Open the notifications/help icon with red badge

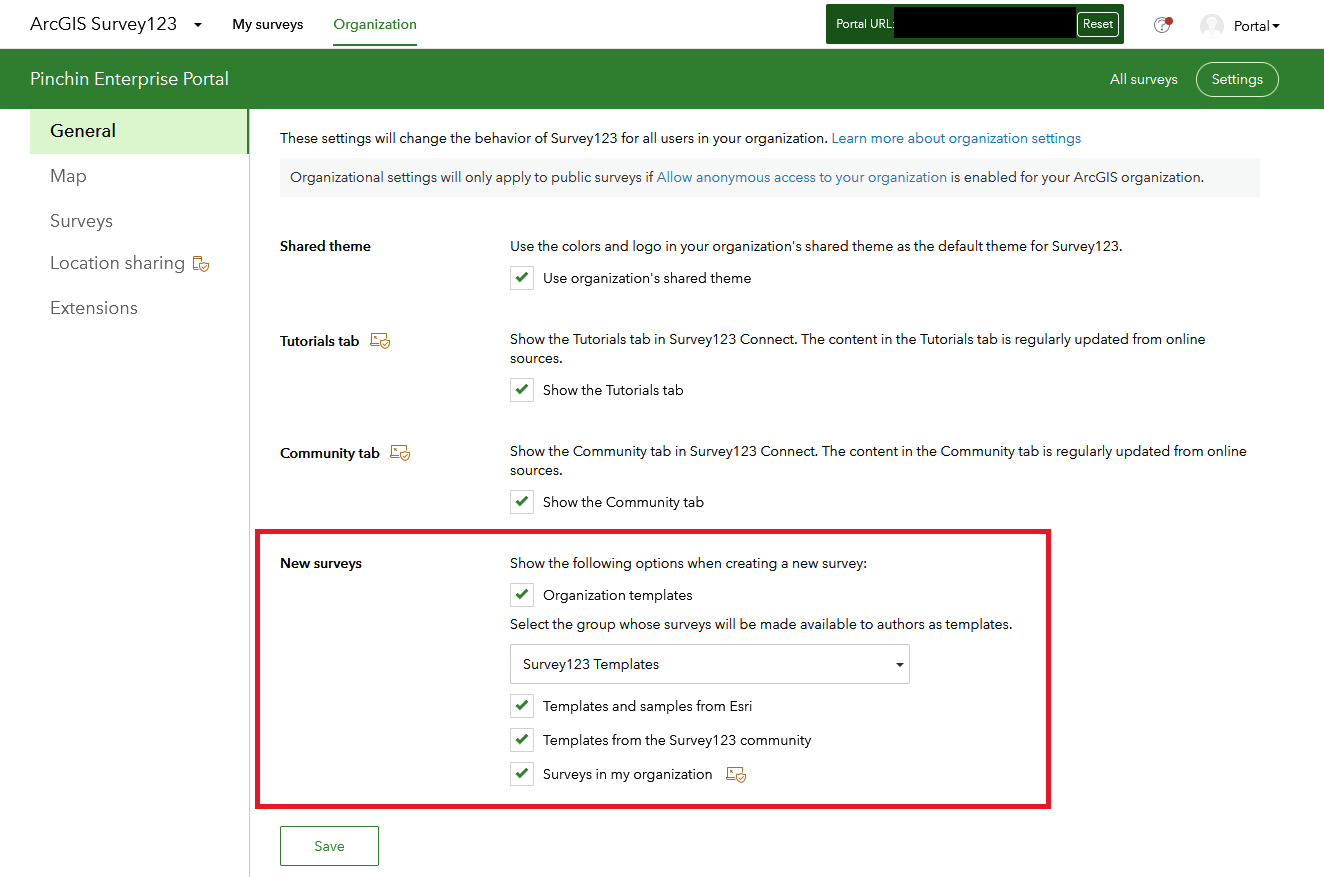coord(1162,24)
